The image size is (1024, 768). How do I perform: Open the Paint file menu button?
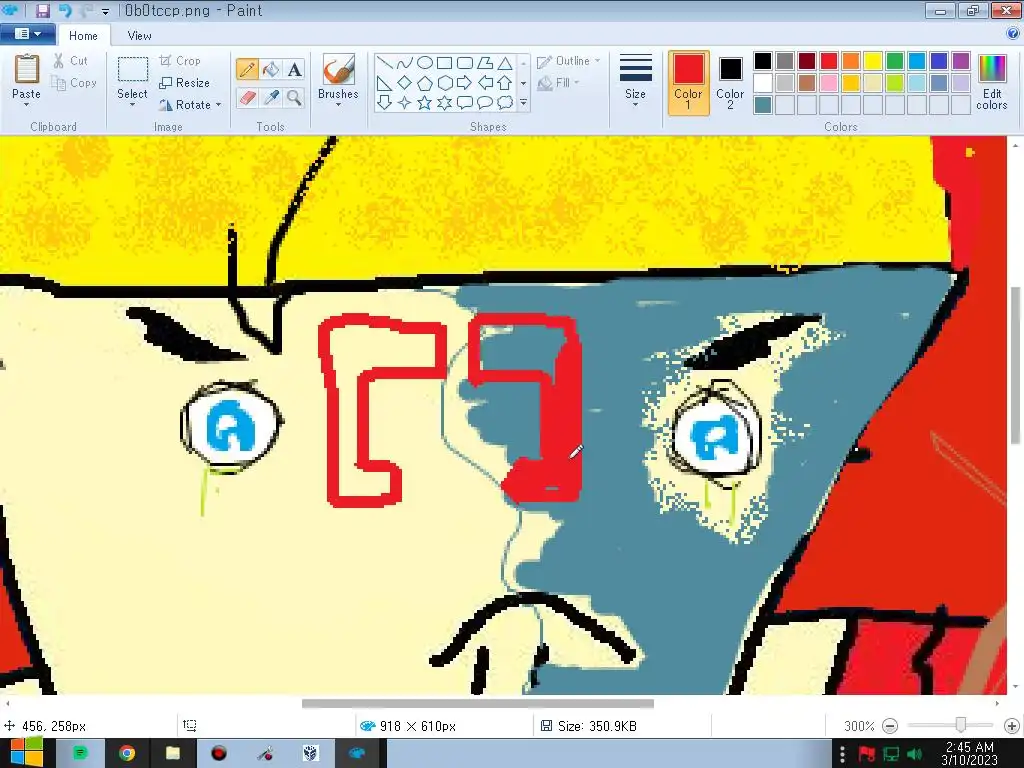(27, 34)
